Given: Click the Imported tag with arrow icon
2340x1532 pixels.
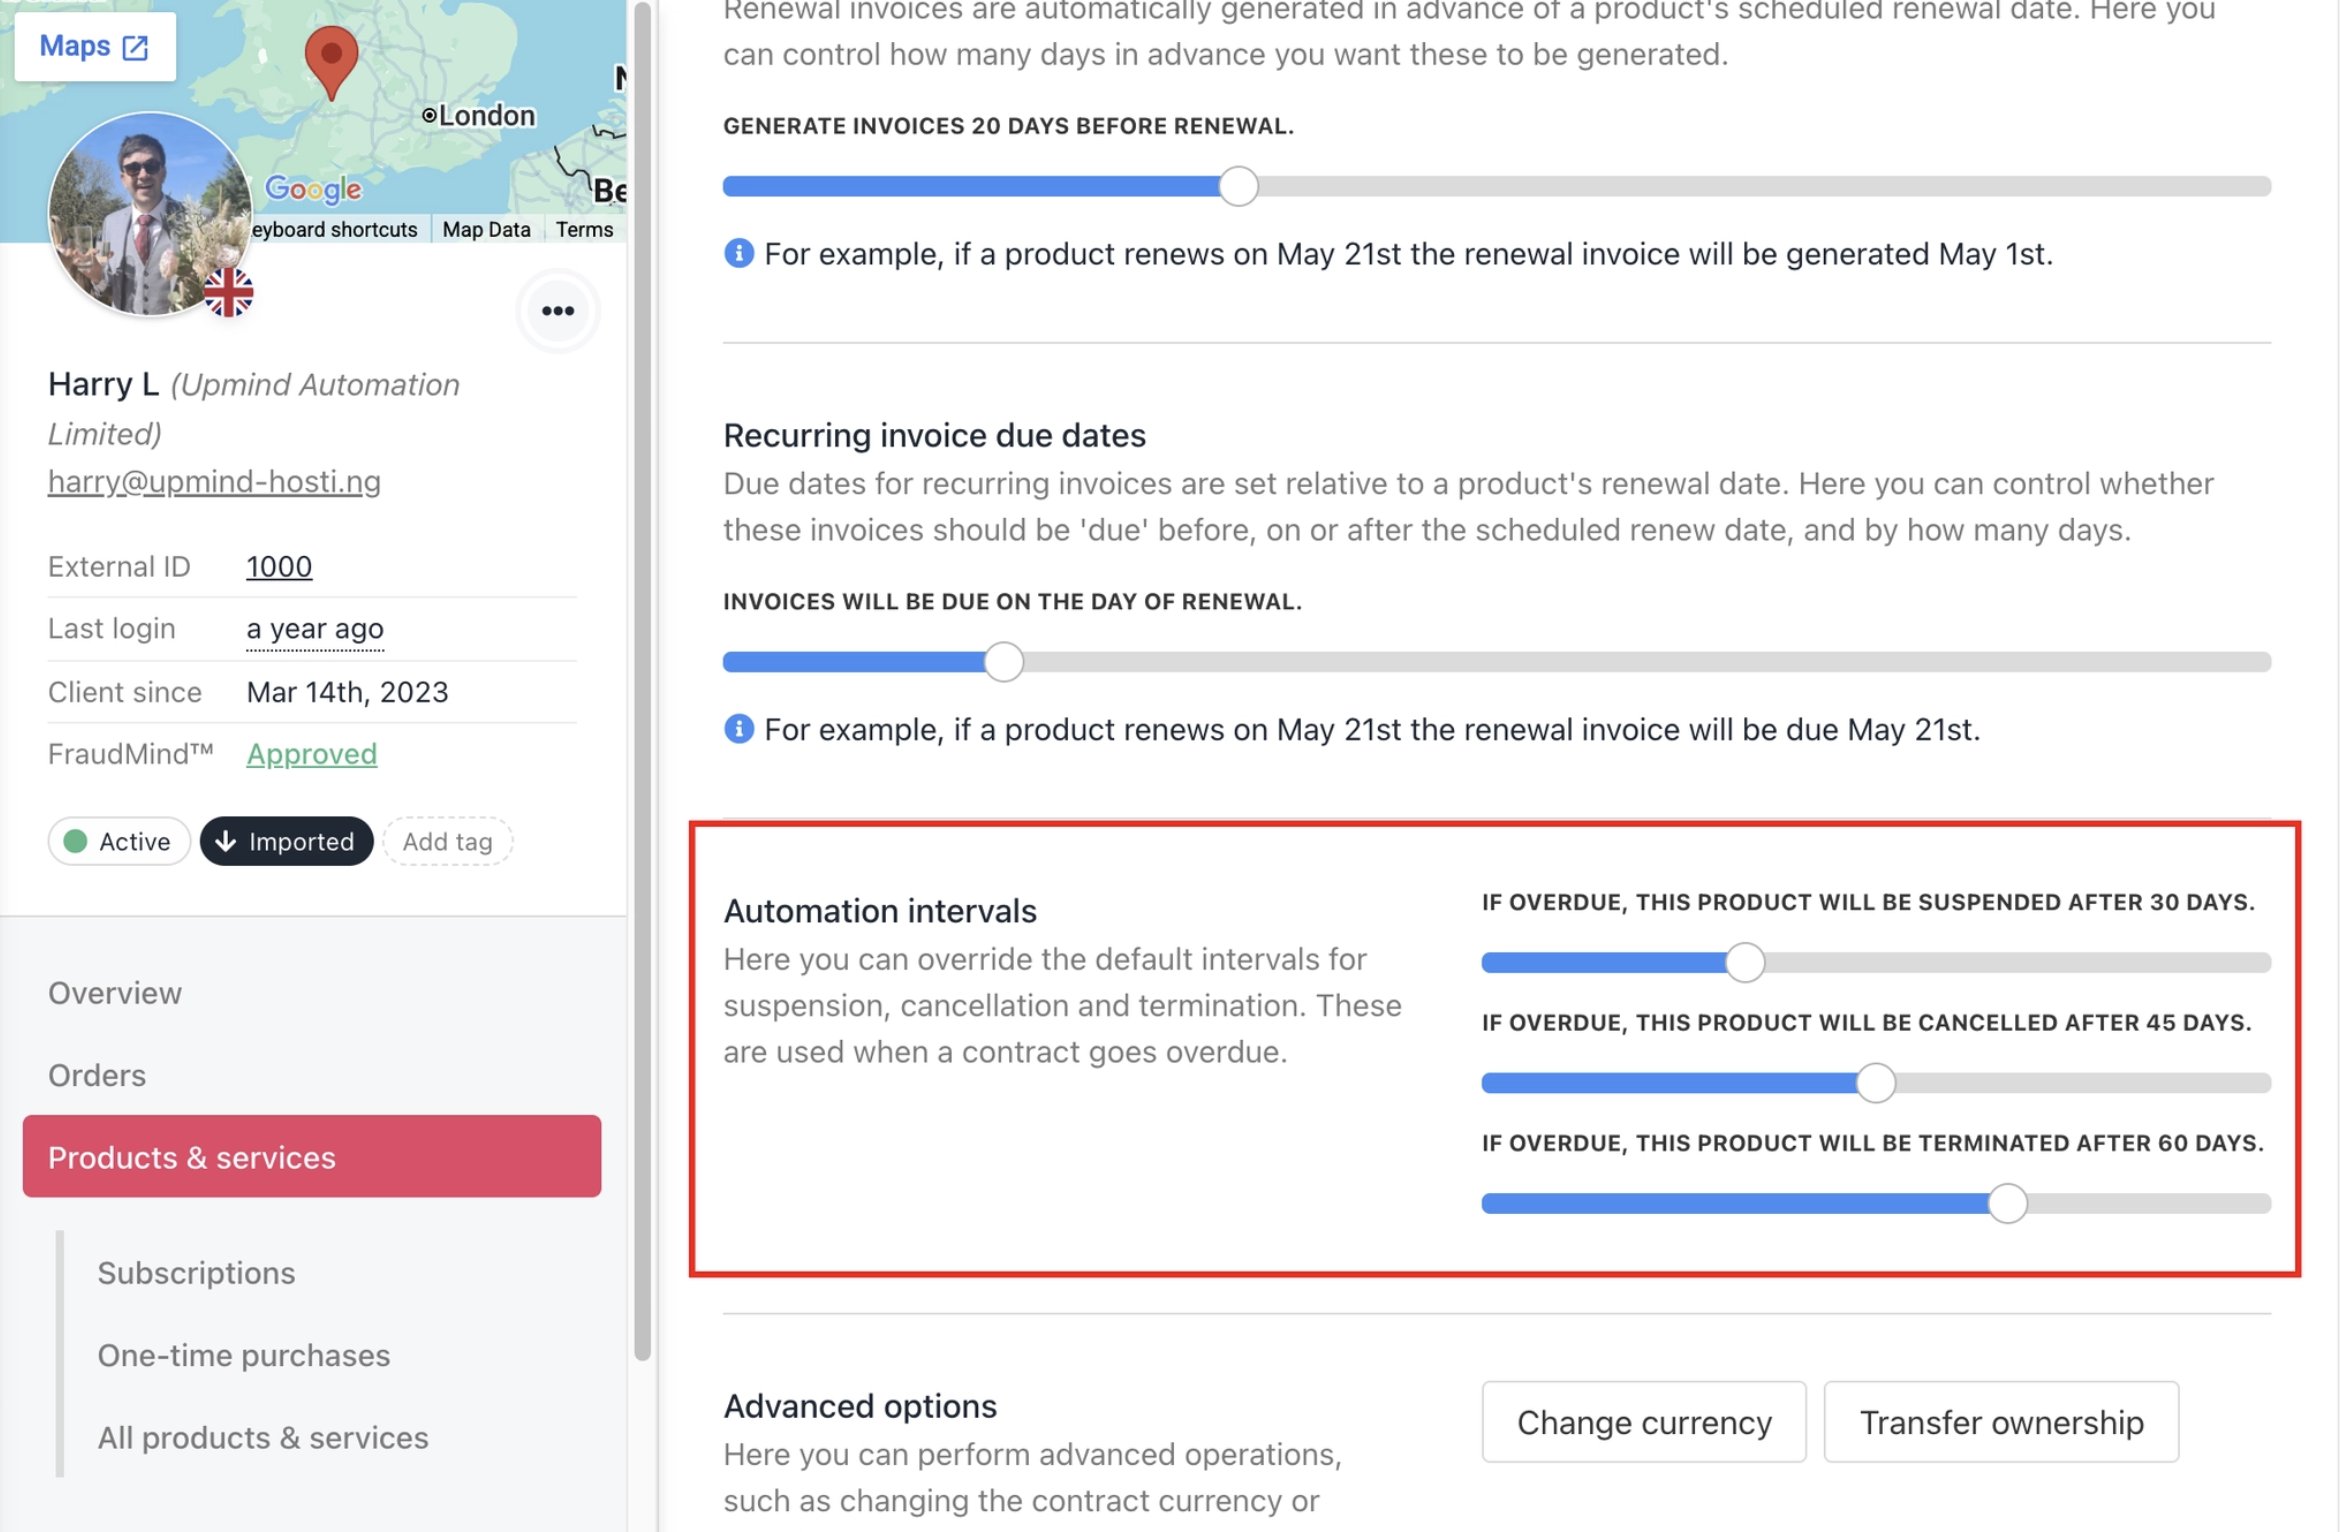Looking at the screenshot, I should 286,841.
